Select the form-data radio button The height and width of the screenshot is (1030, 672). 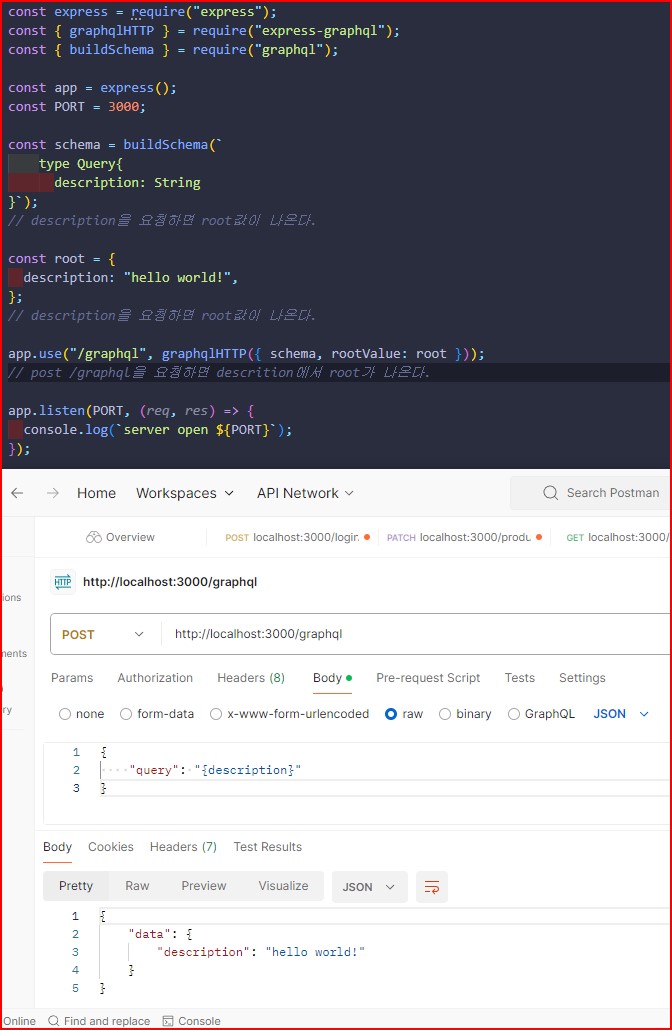pyautogui.click(x=126, y=714)
